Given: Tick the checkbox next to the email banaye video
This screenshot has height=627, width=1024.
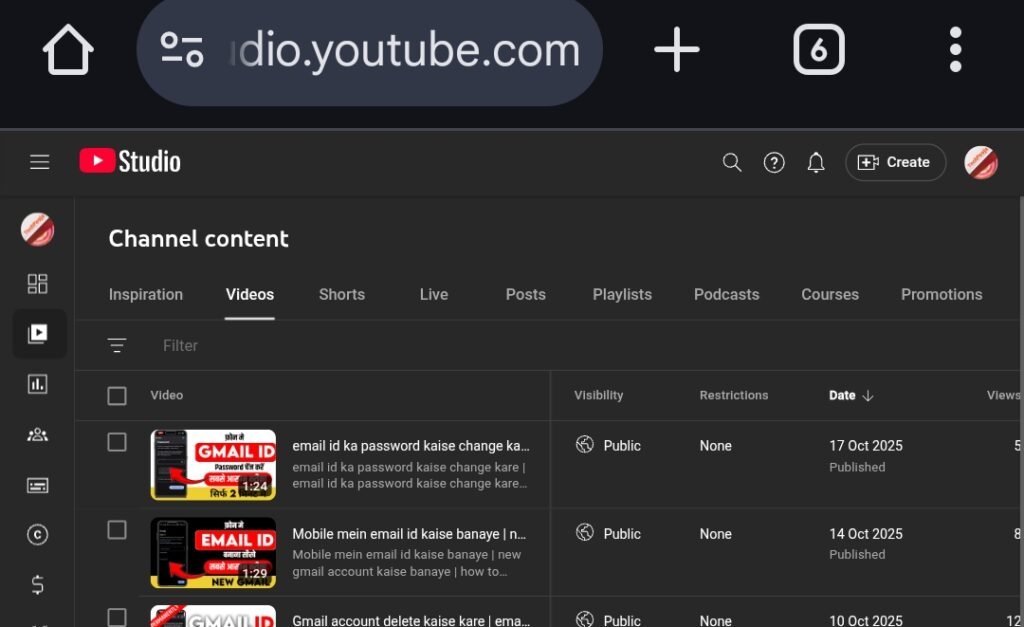Looking at the screenshot, I should click(x=116, y=529).
